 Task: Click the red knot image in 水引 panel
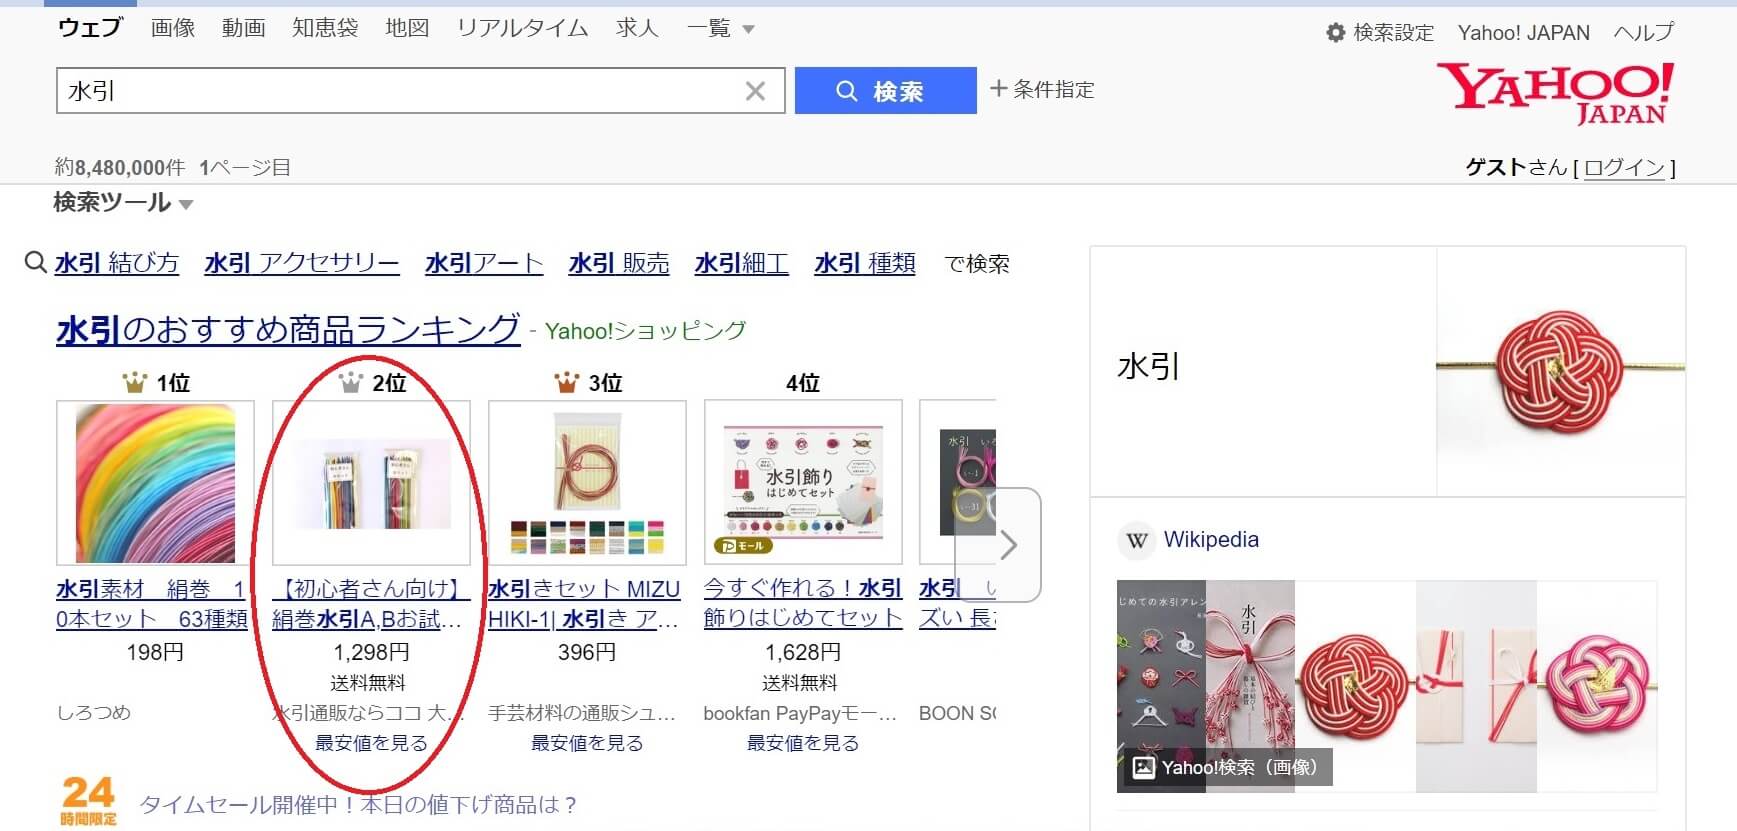coord(1561,372)
